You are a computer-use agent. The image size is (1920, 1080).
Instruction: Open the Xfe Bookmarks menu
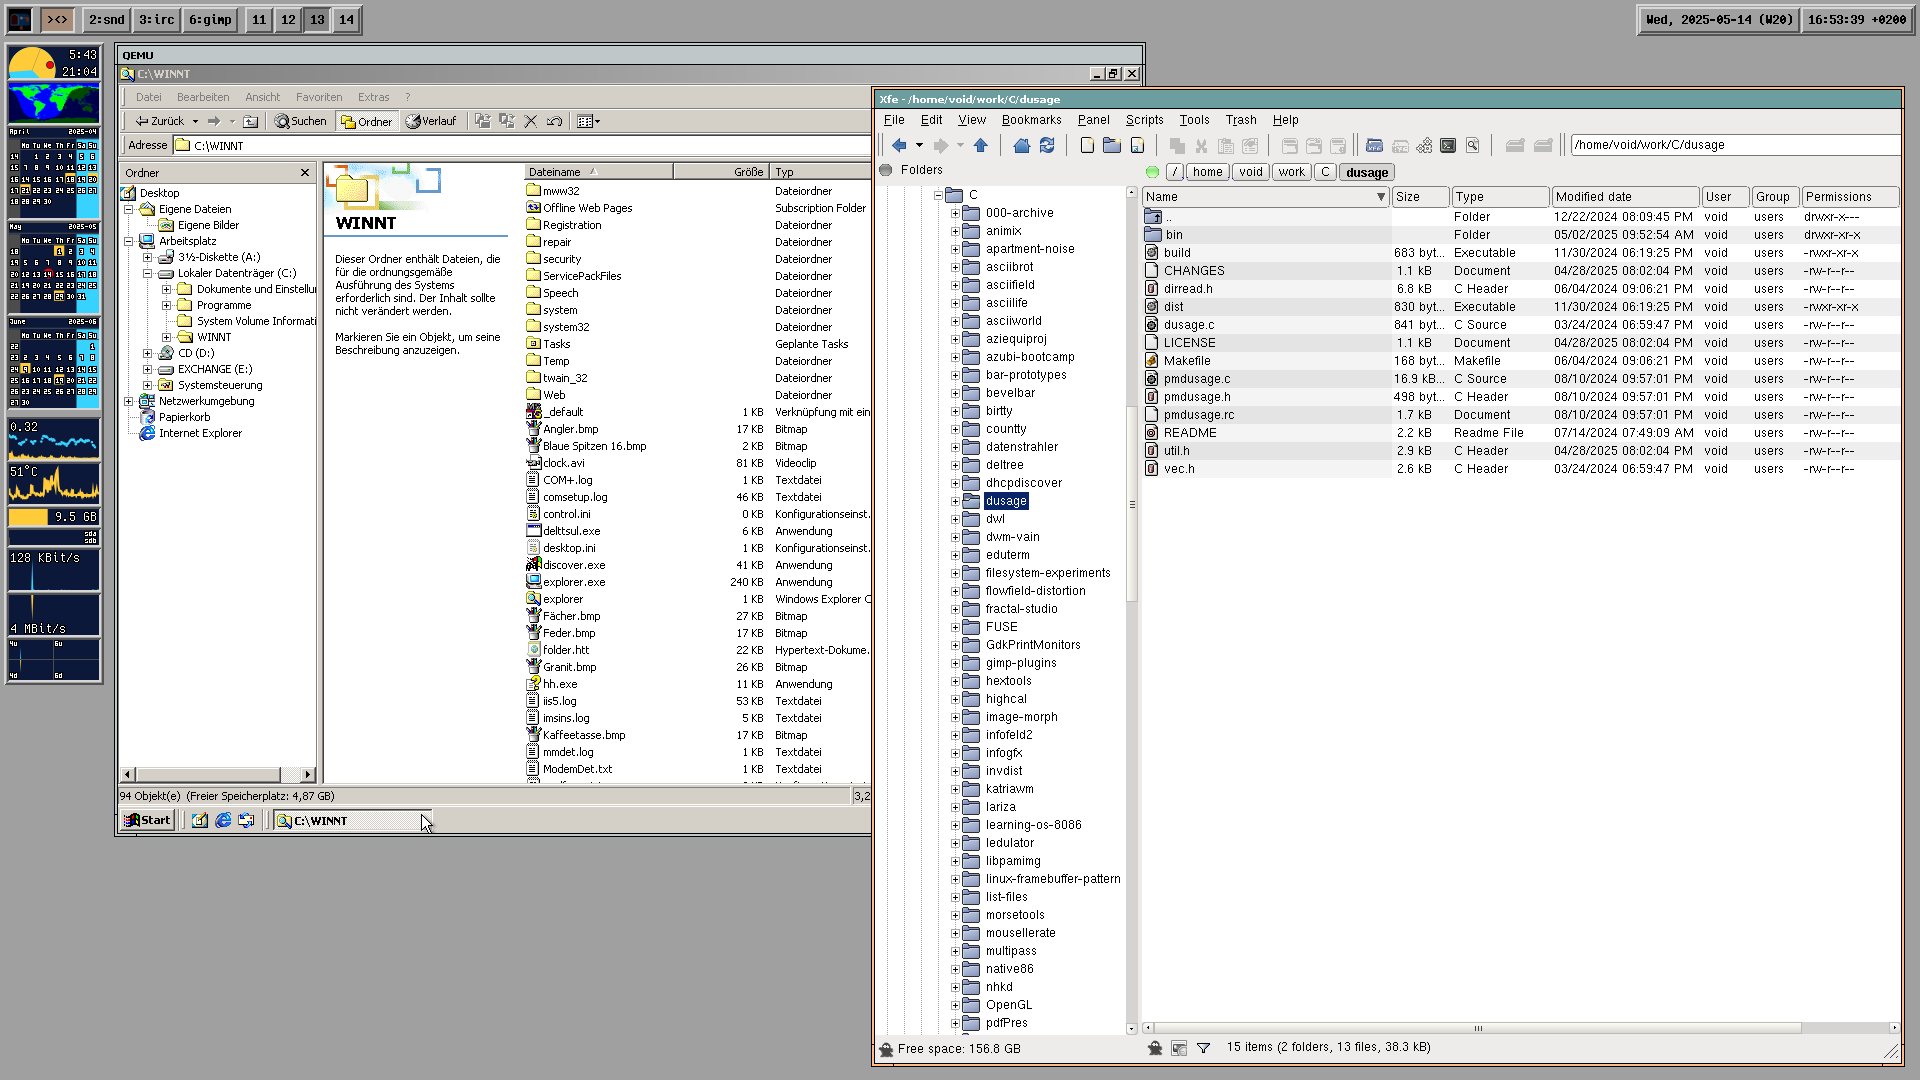[x=1031, y=120]
